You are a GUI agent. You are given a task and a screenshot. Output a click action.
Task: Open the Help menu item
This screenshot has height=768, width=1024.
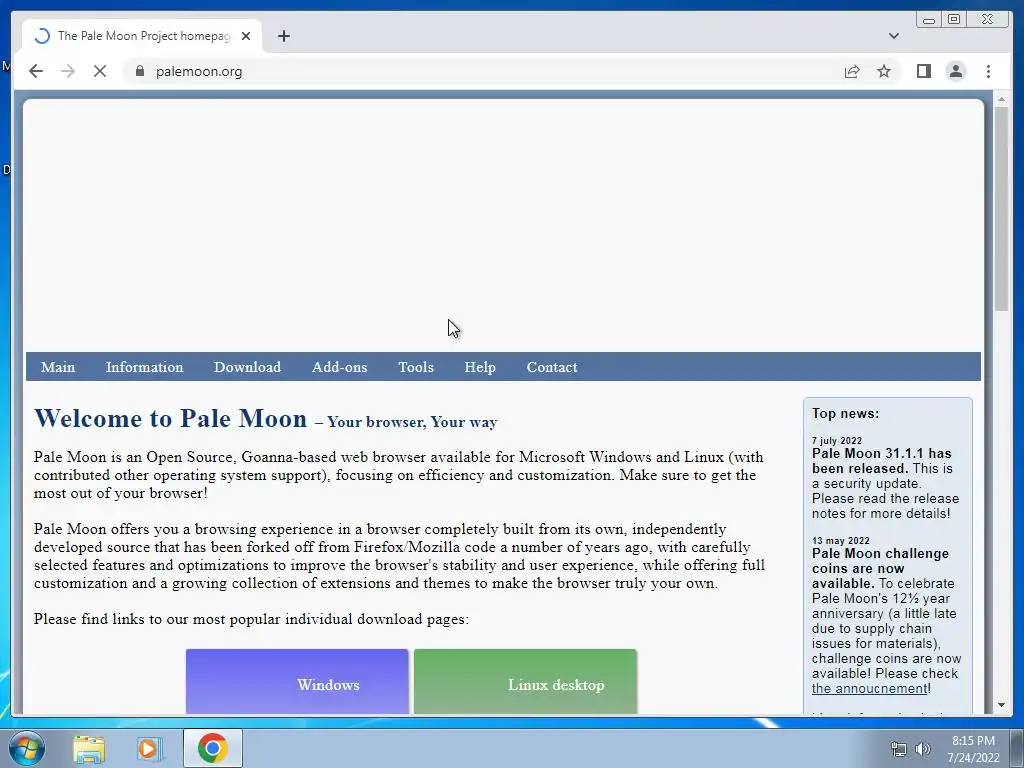480,367
